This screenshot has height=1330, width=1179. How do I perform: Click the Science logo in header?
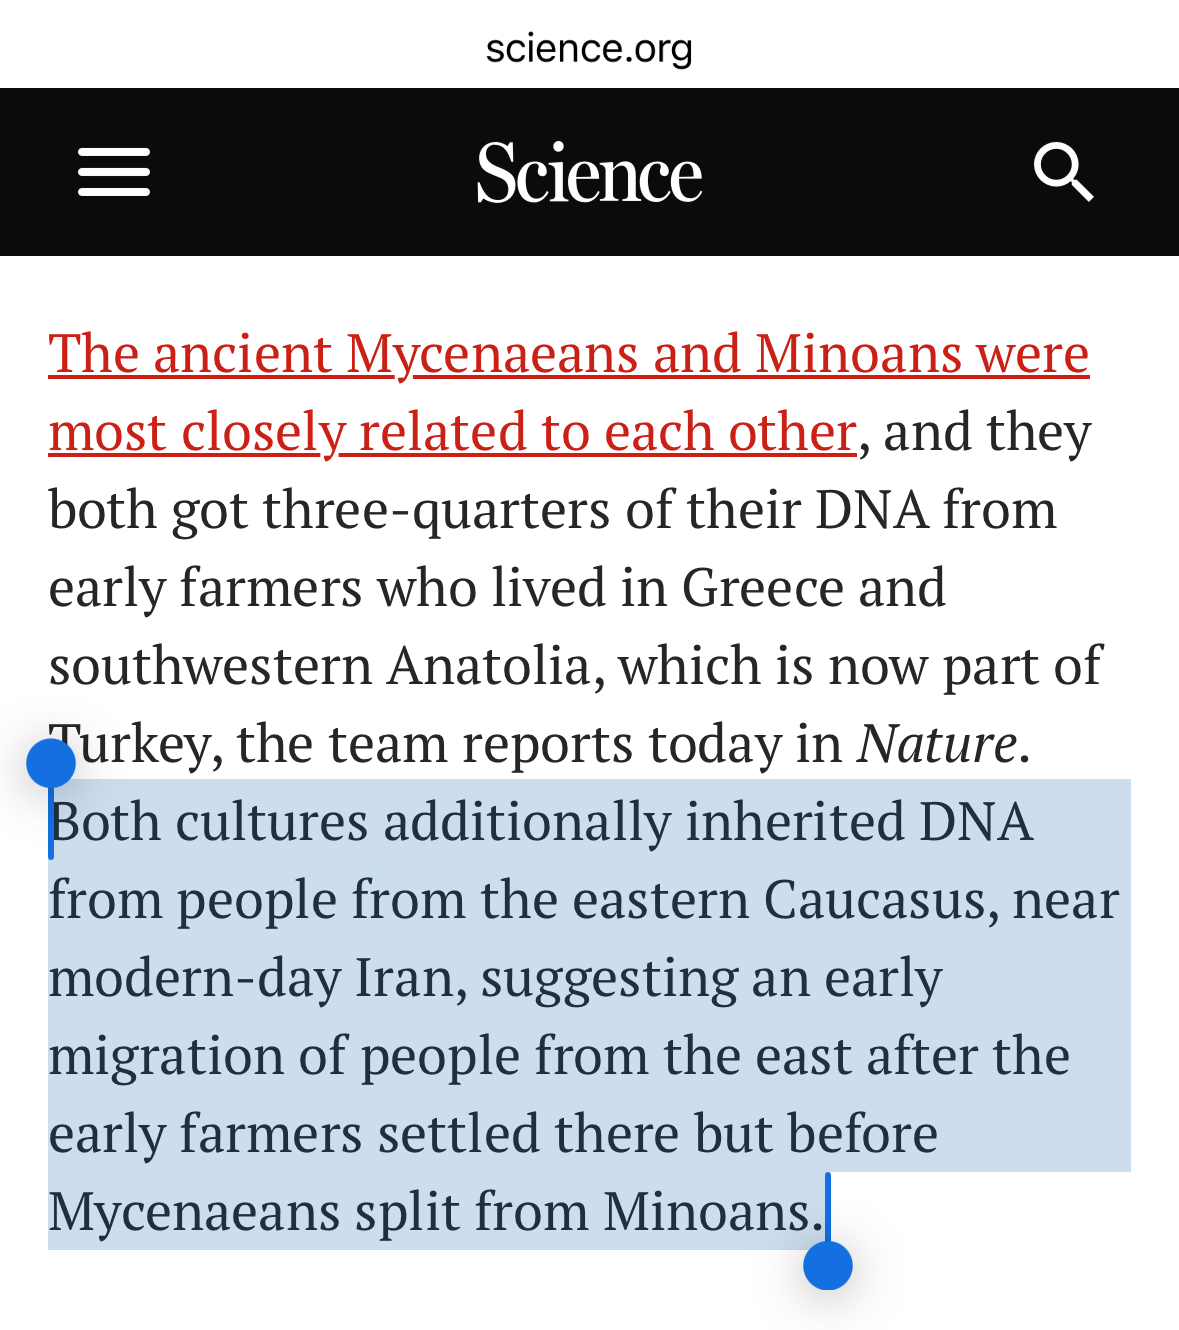point(589,173)
